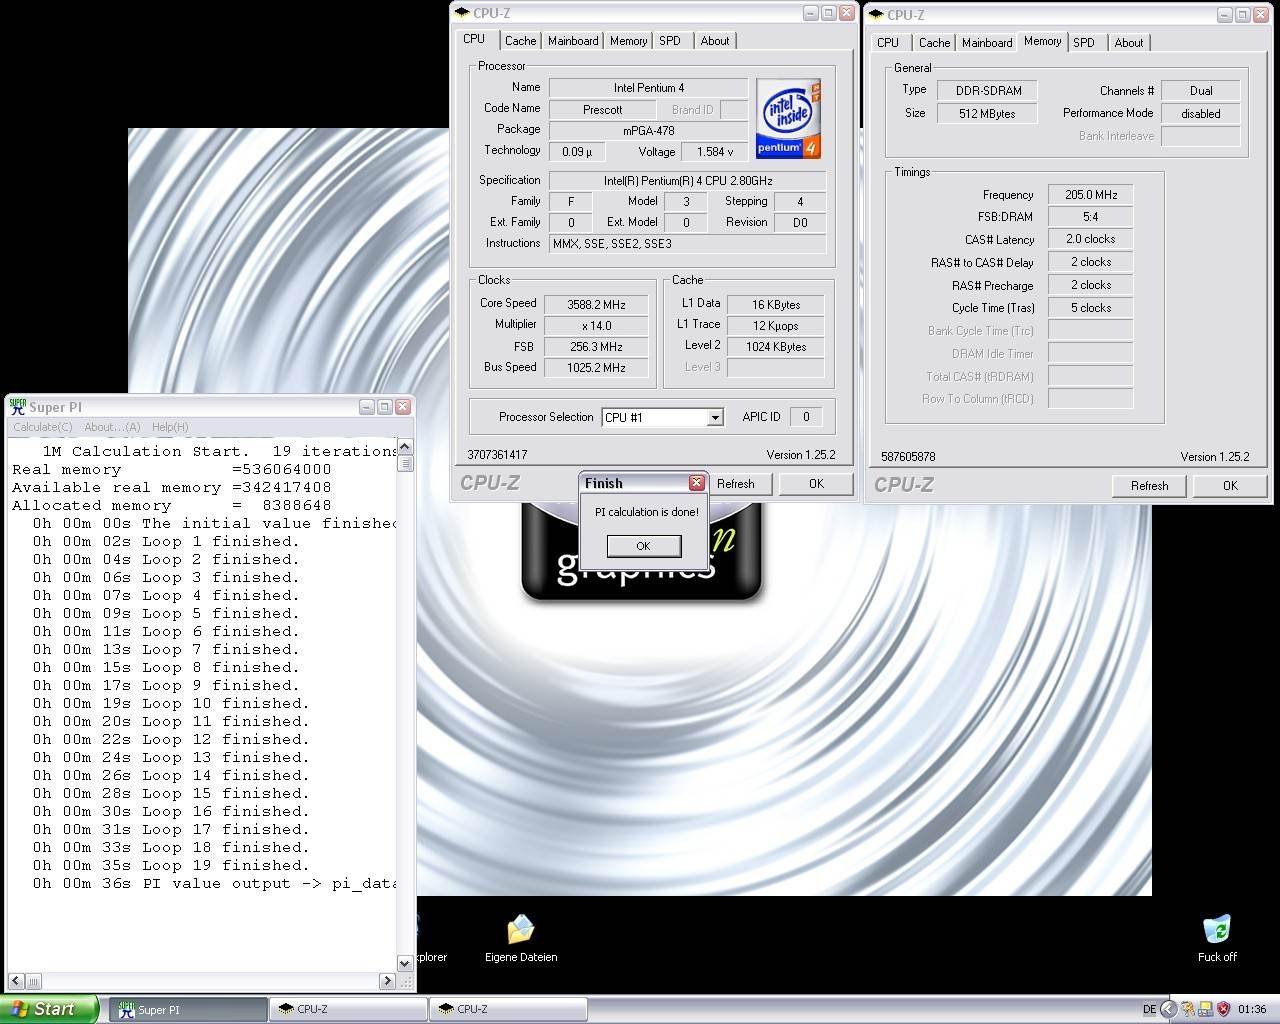Expand hidden tray icons with the chevron

coord(1168,1009)
